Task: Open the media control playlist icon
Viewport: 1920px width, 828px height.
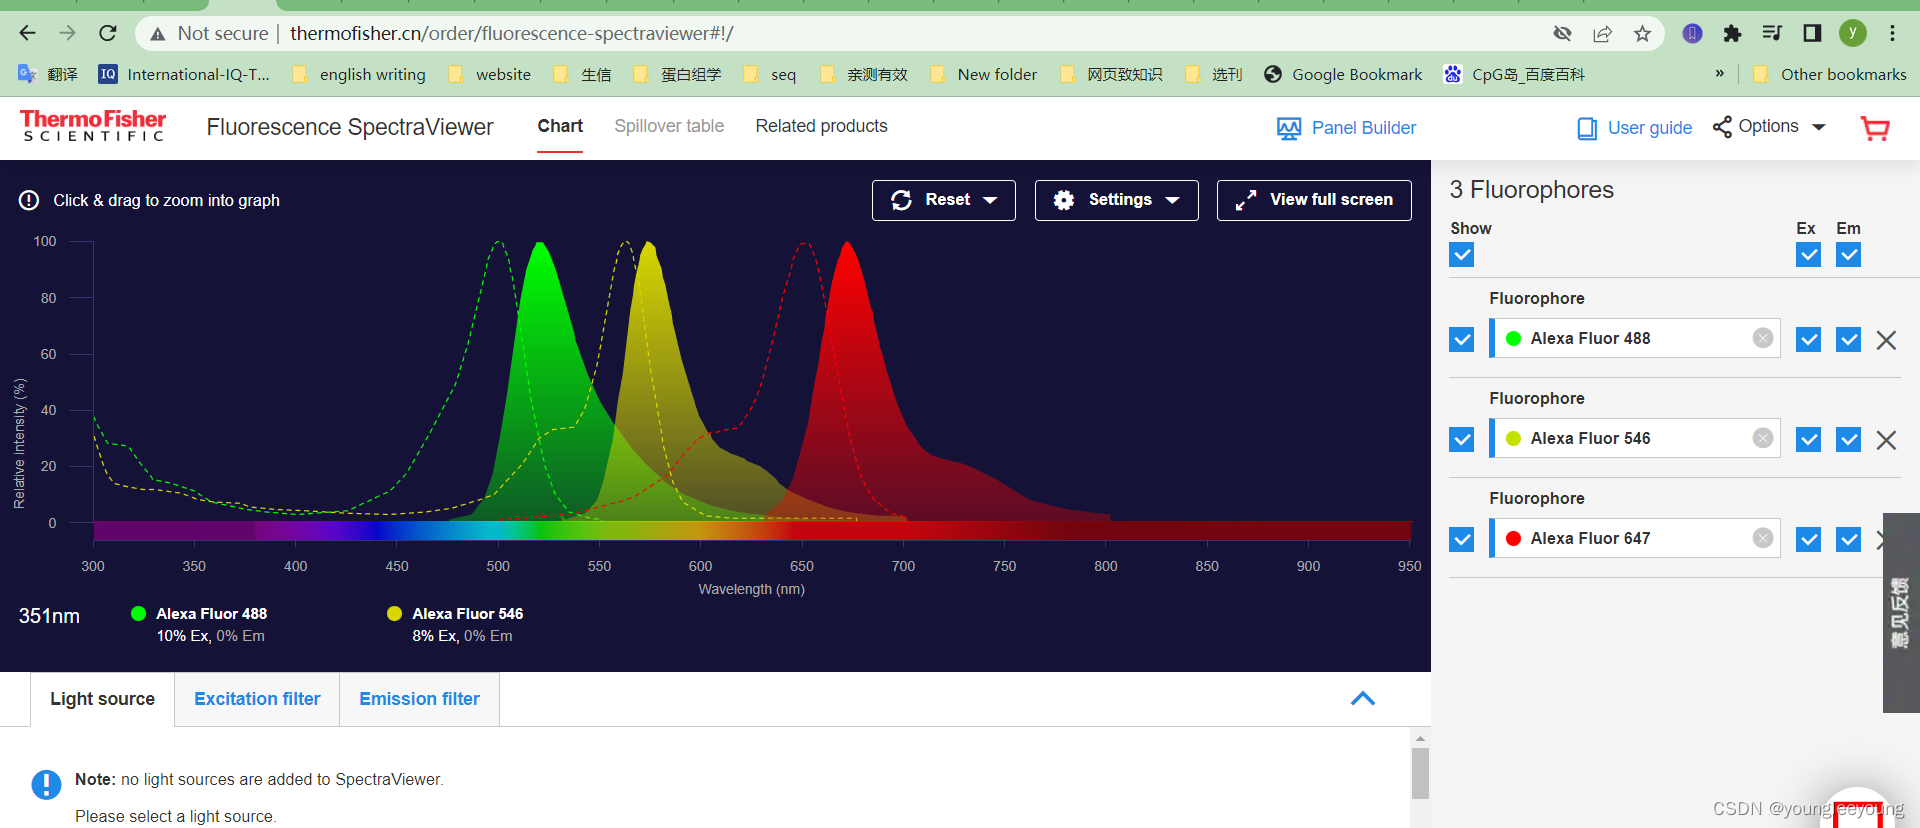Action: click(1772, 33)
